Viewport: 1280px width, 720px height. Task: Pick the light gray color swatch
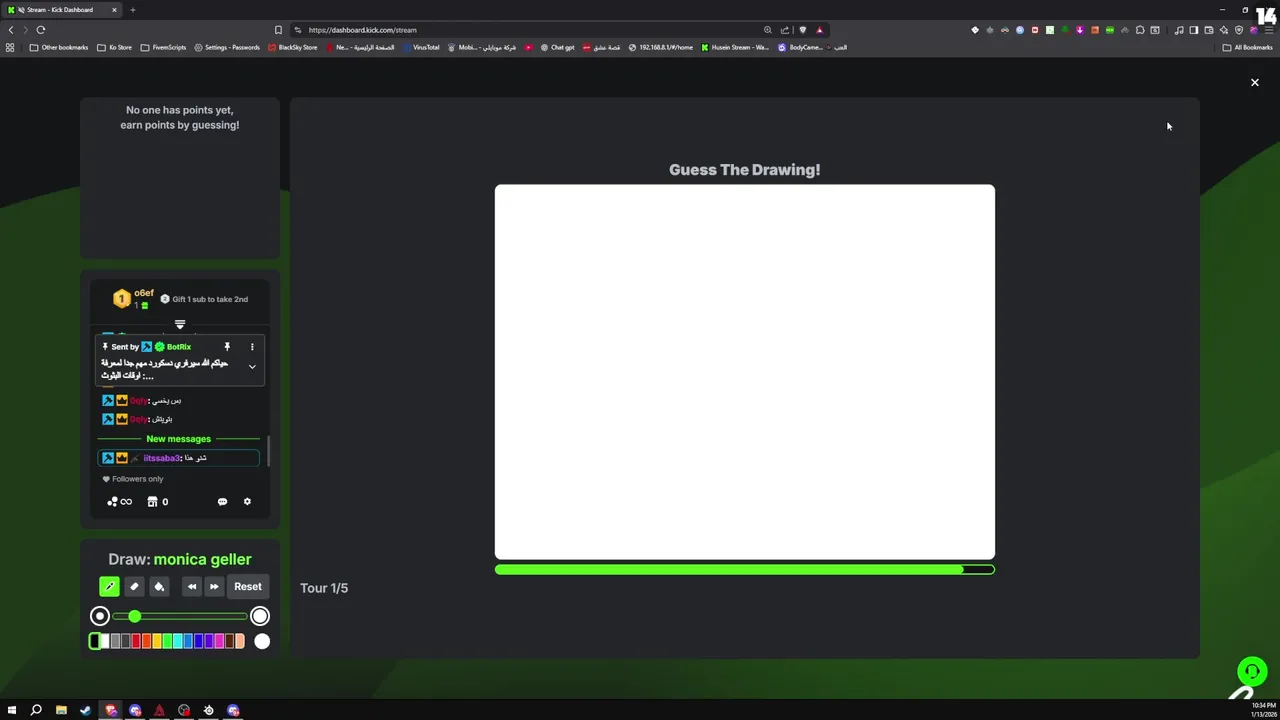[x=115, y=641]
